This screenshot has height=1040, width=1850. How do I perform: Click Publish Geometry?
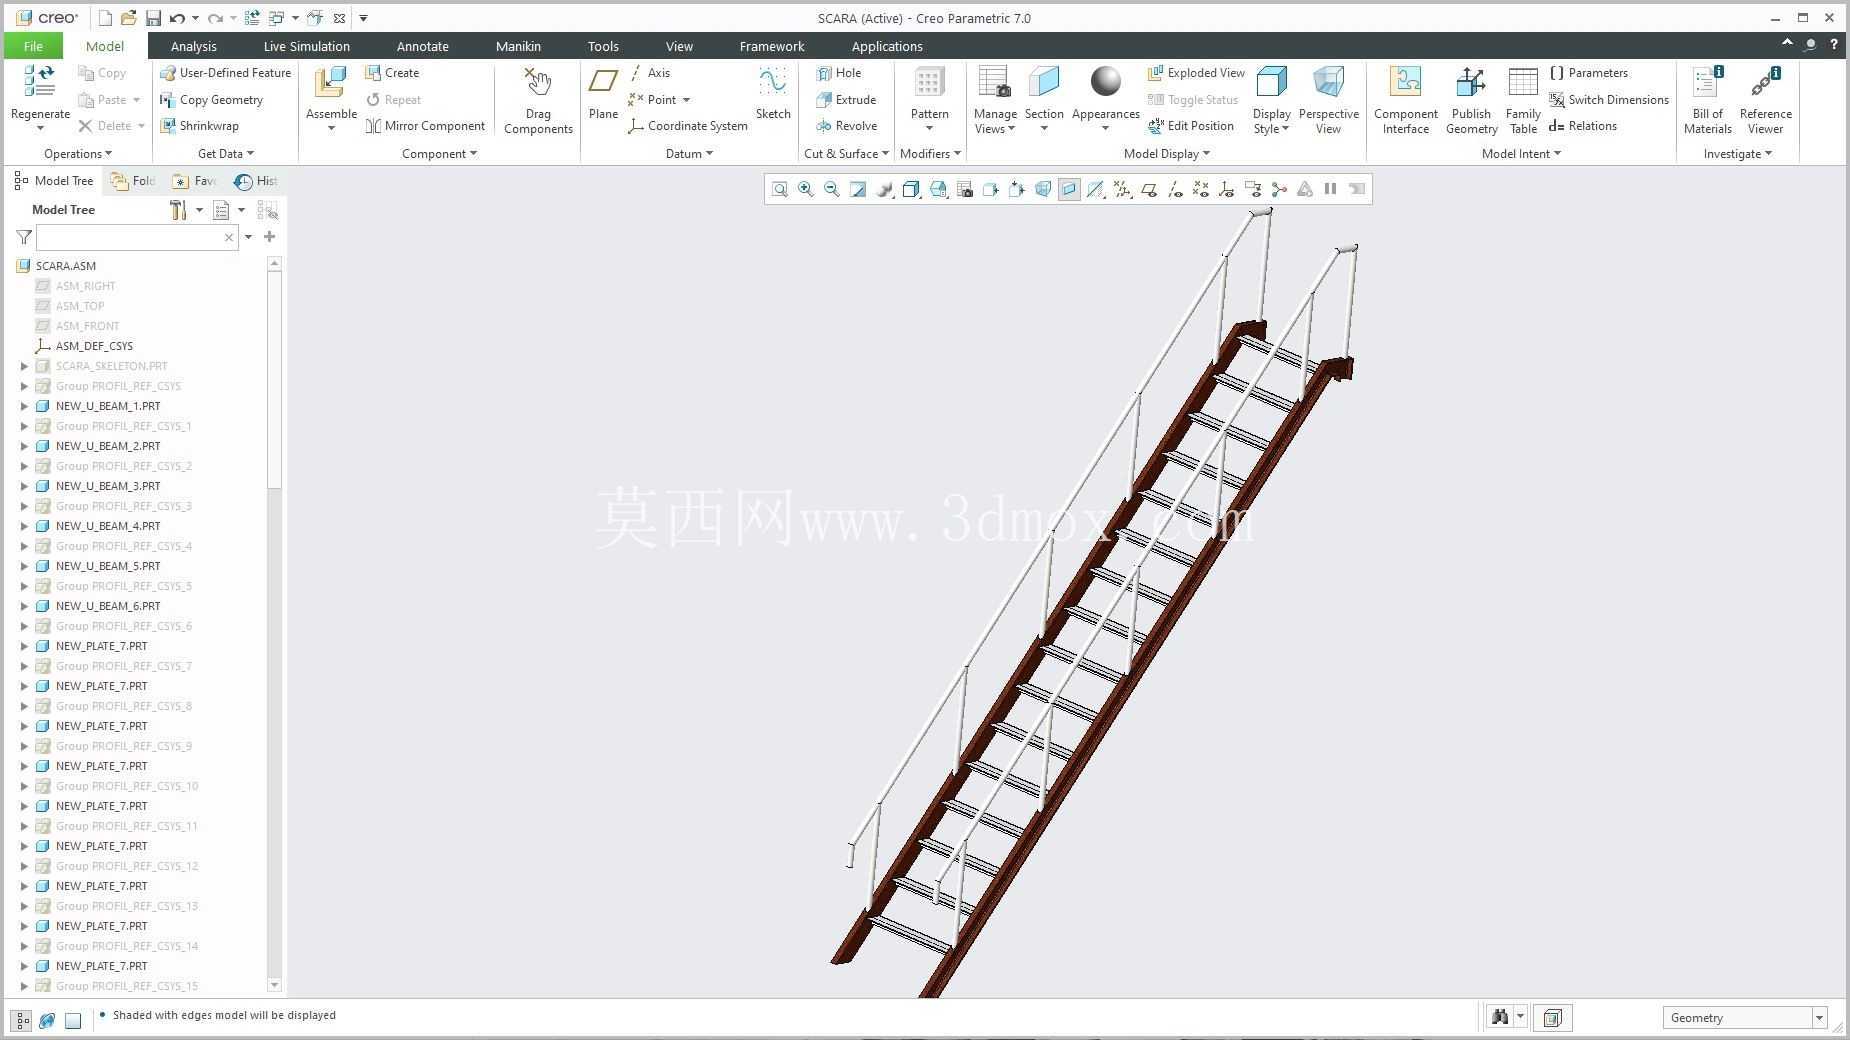[1471, 100]
